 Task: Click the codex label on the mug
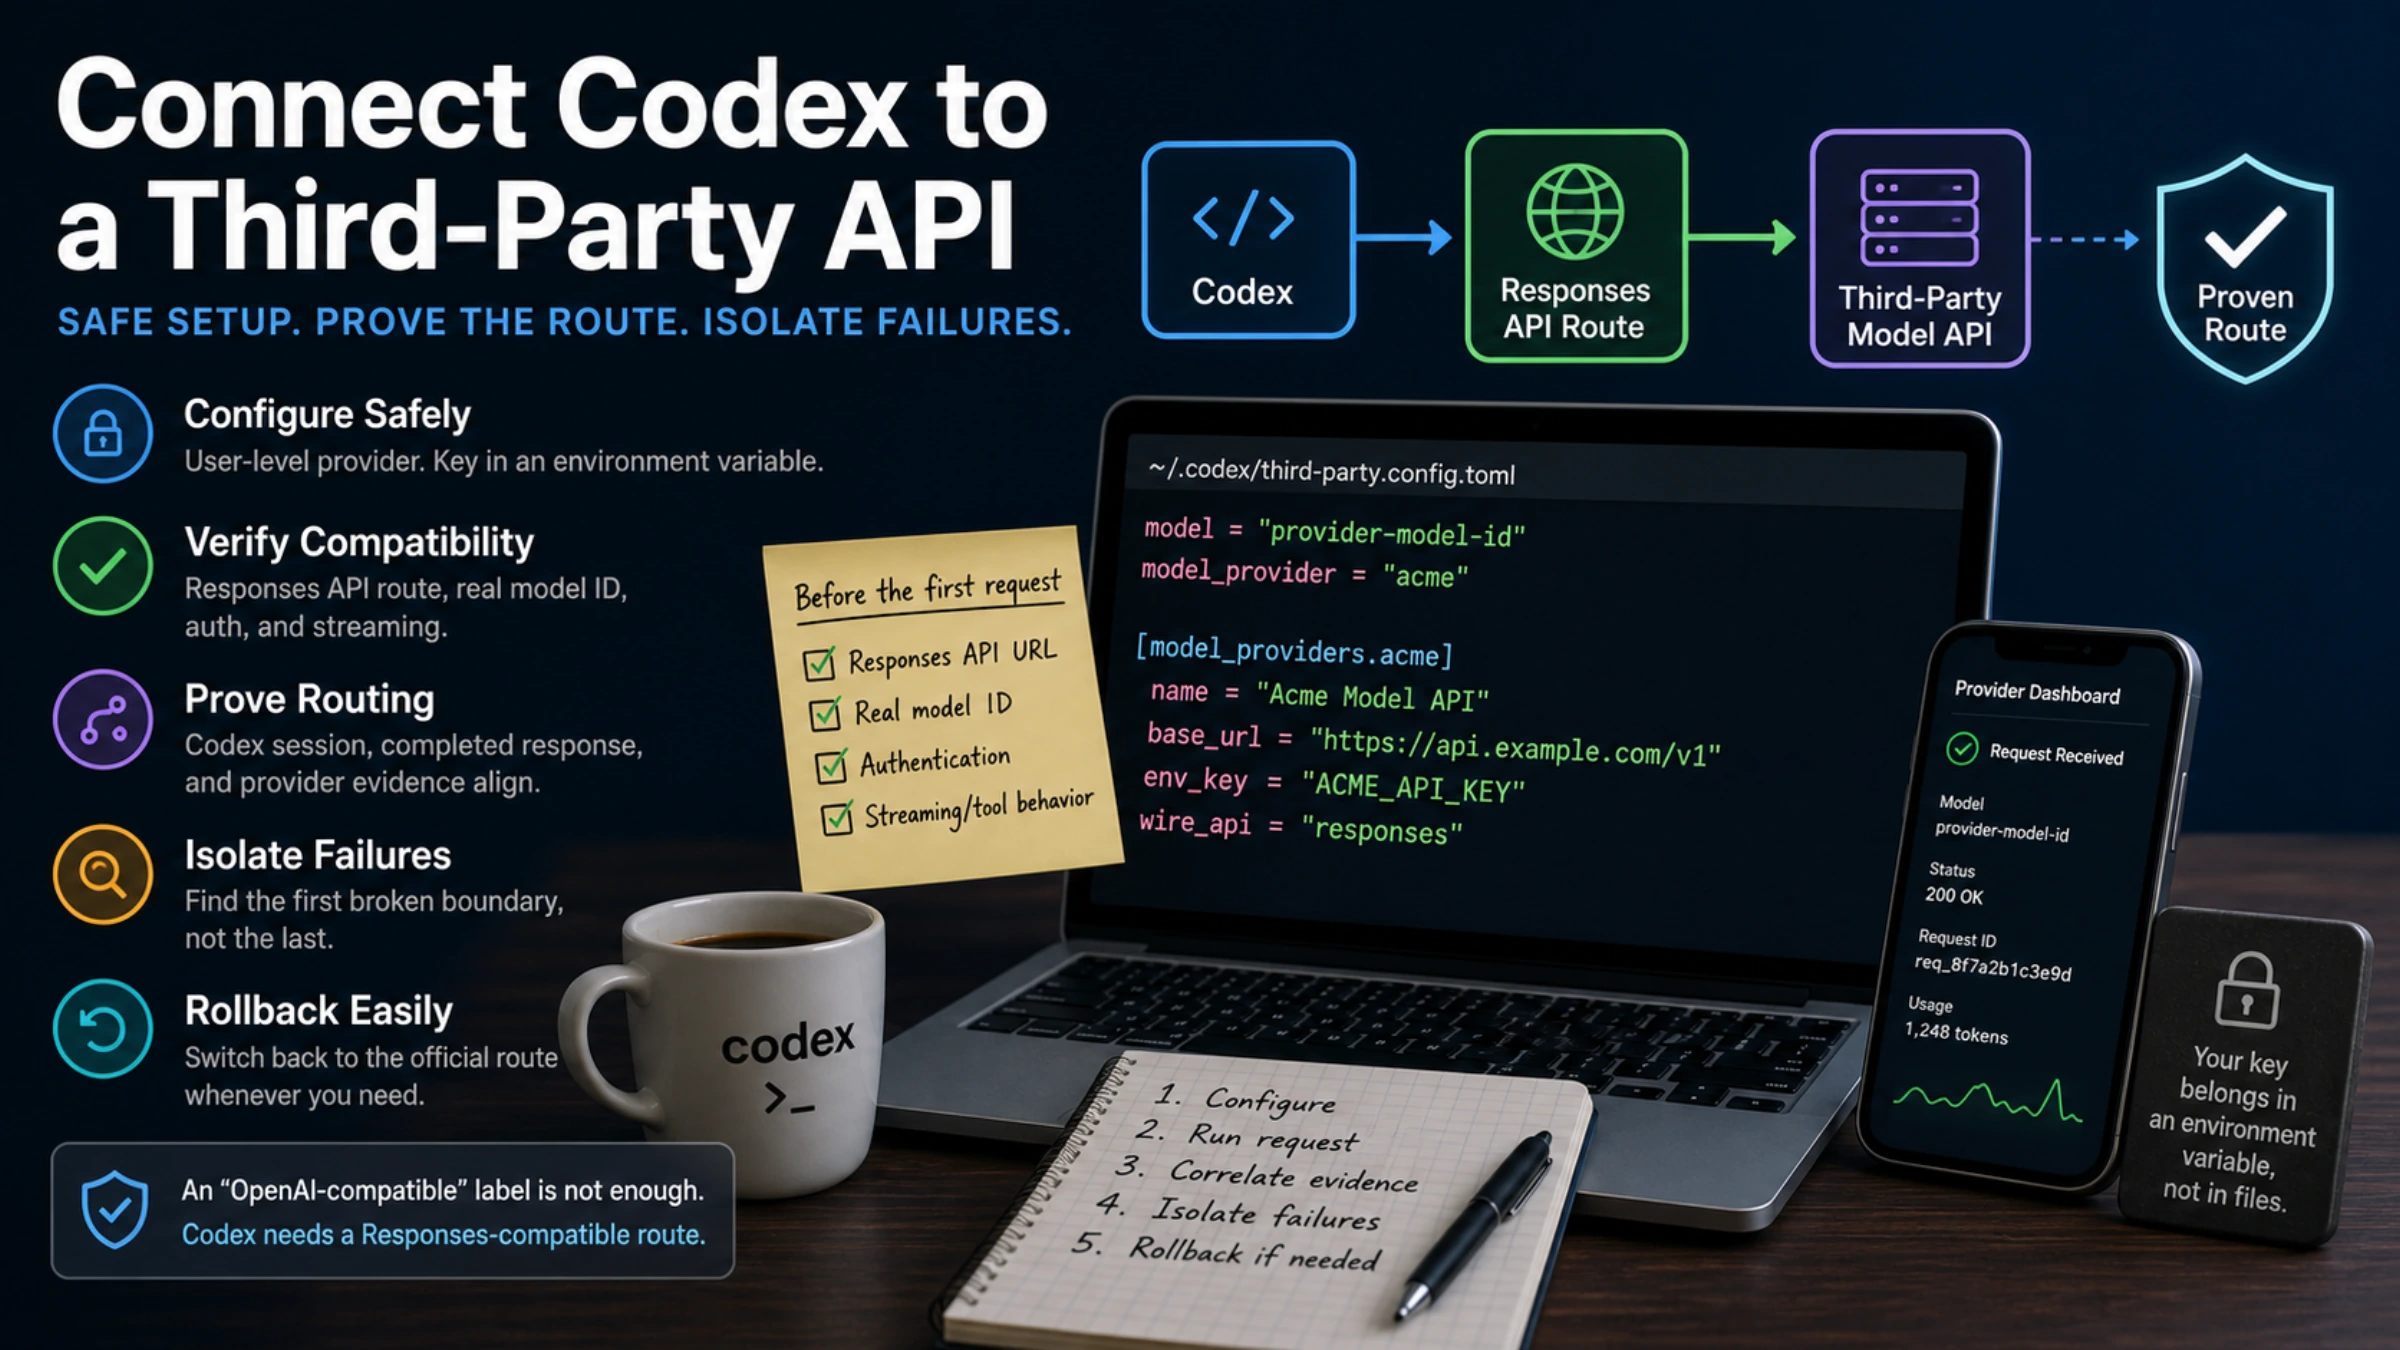pos(788,1043)
